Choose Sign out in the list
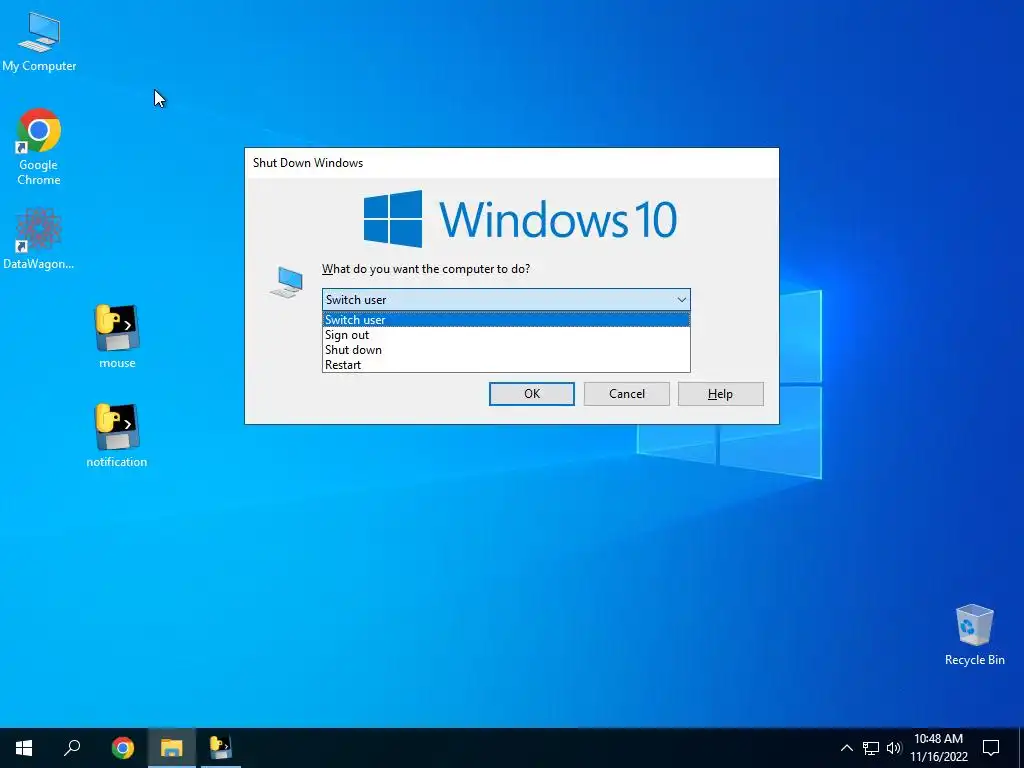The width and height of the screenshot is (1024, 768). [506, 335]
